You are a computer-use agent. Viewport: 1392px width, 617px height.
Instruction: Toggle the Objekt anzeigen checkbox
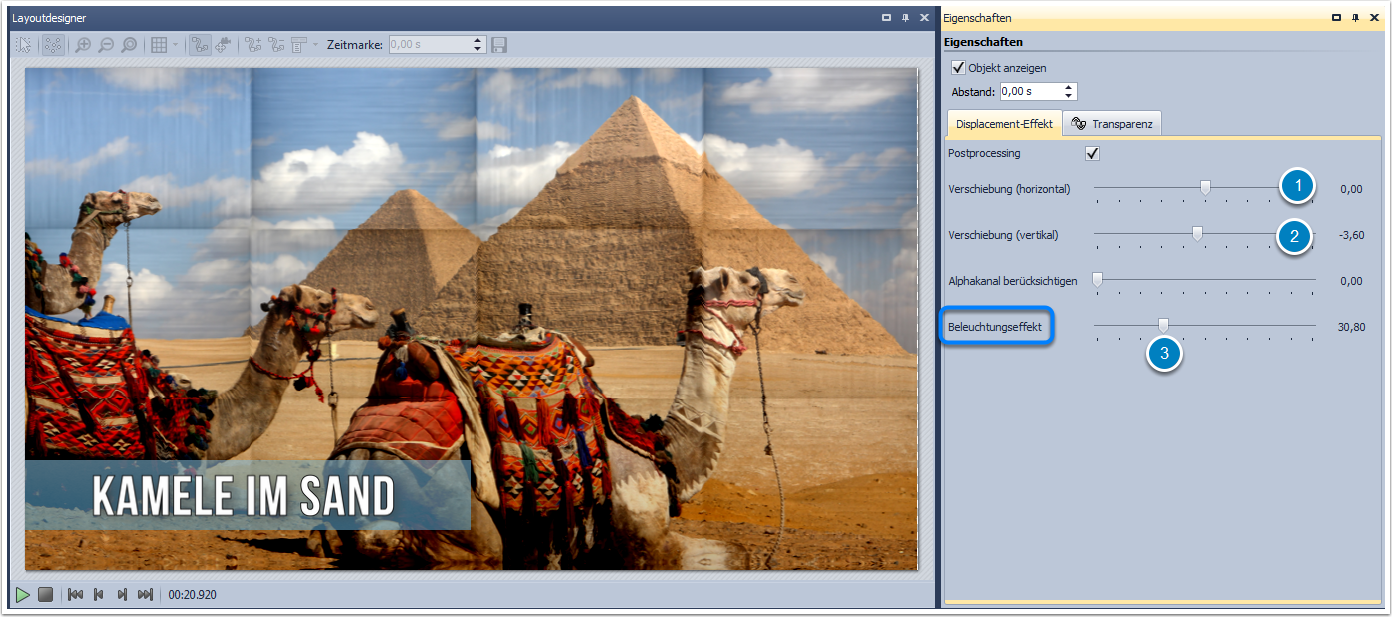click(958, 68)
